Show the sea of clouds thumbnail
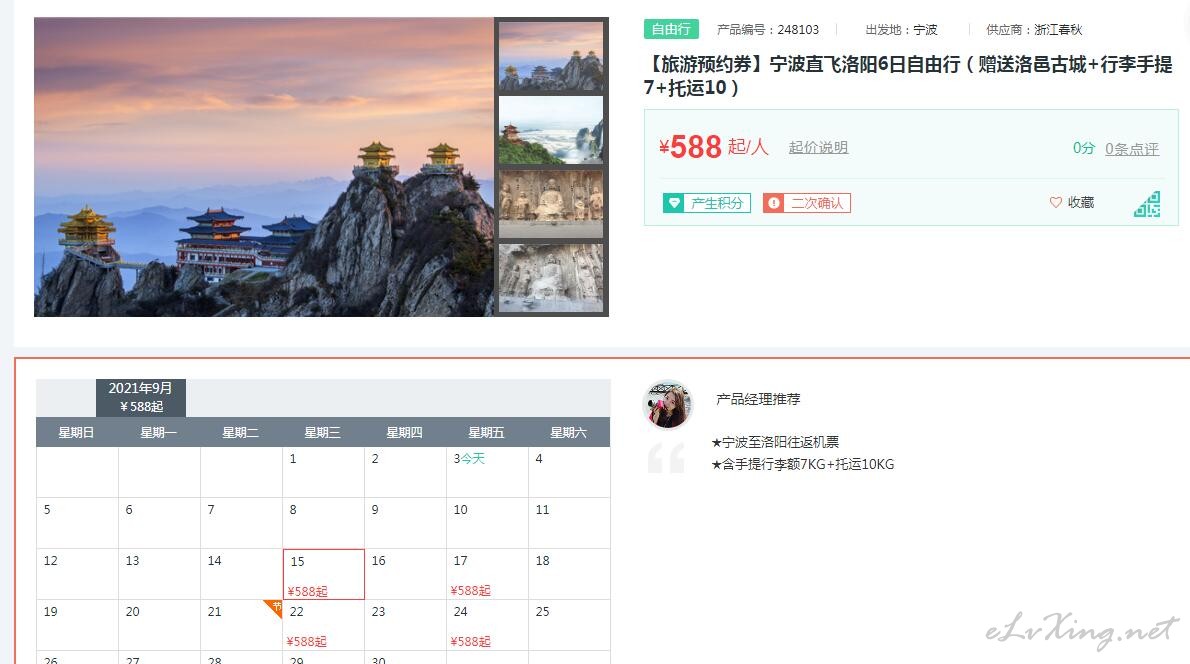Screen dimensions: 1190x664 (x=551, y=130)
